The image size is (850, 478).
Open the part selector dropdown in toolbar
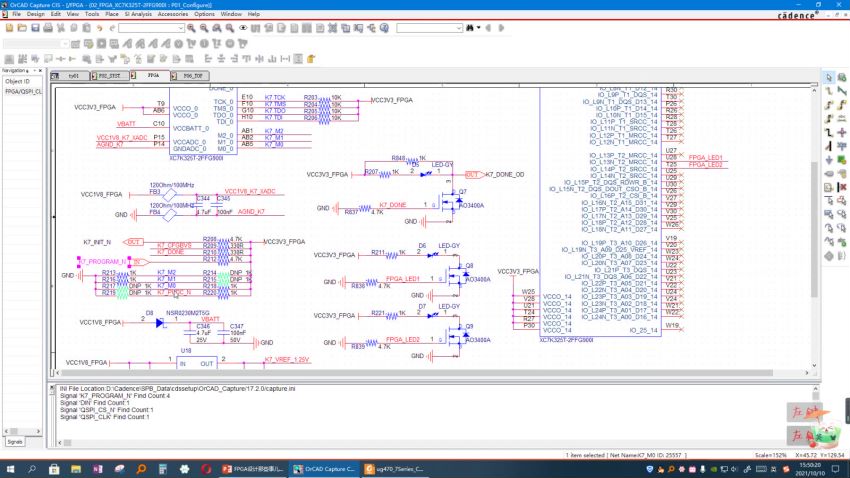pos(180,28)
